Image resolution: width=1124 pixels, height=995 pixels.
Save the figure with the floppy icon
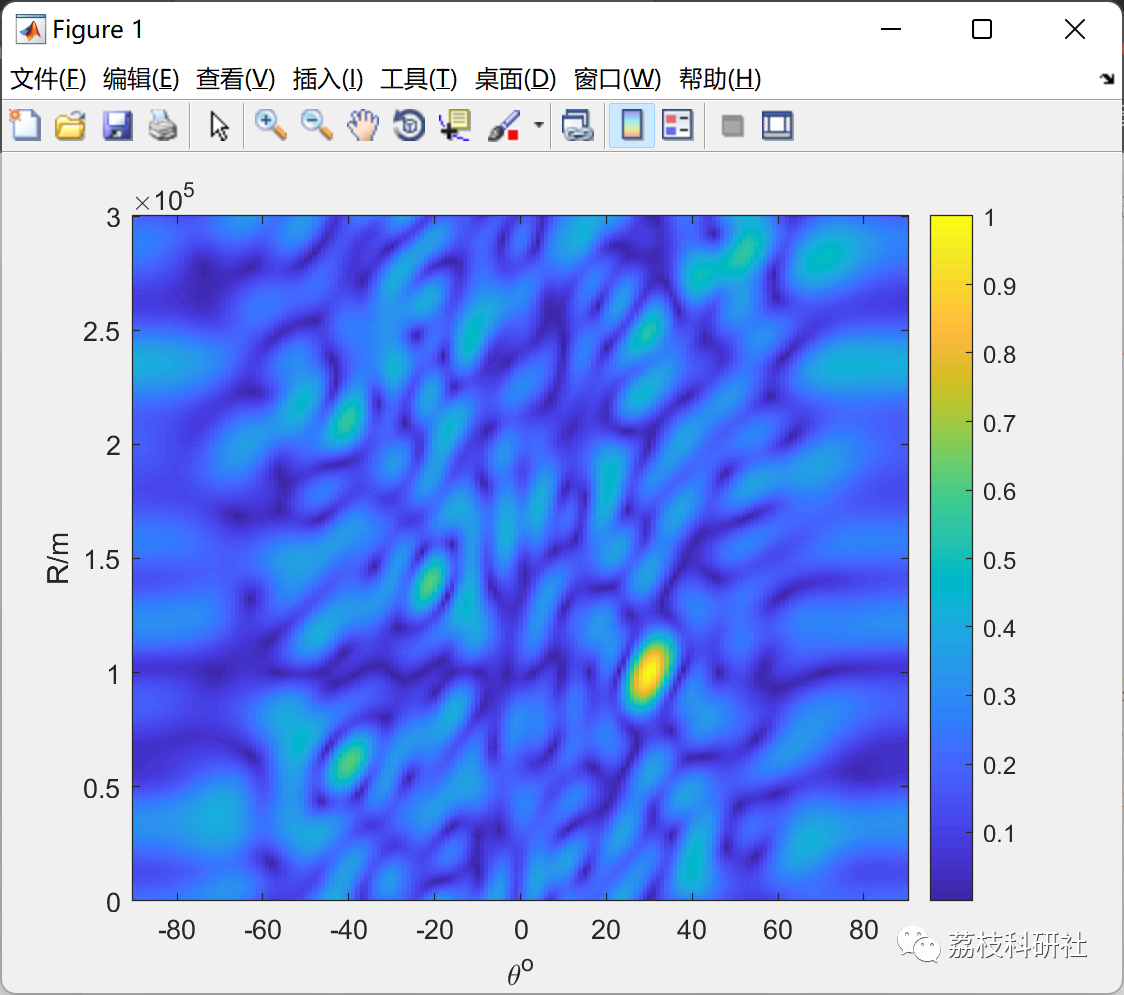click(117, 125)
